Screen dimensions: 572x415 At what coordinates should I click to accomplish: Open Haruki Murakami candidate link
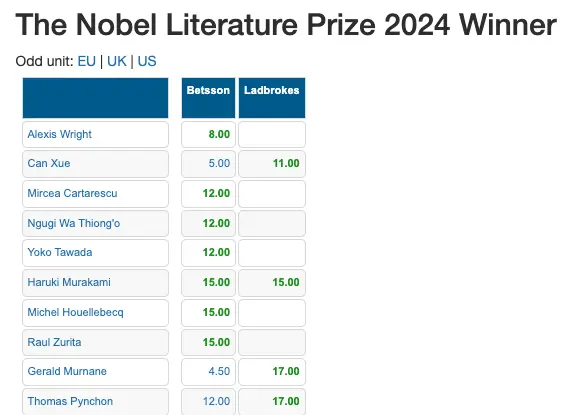69,282
